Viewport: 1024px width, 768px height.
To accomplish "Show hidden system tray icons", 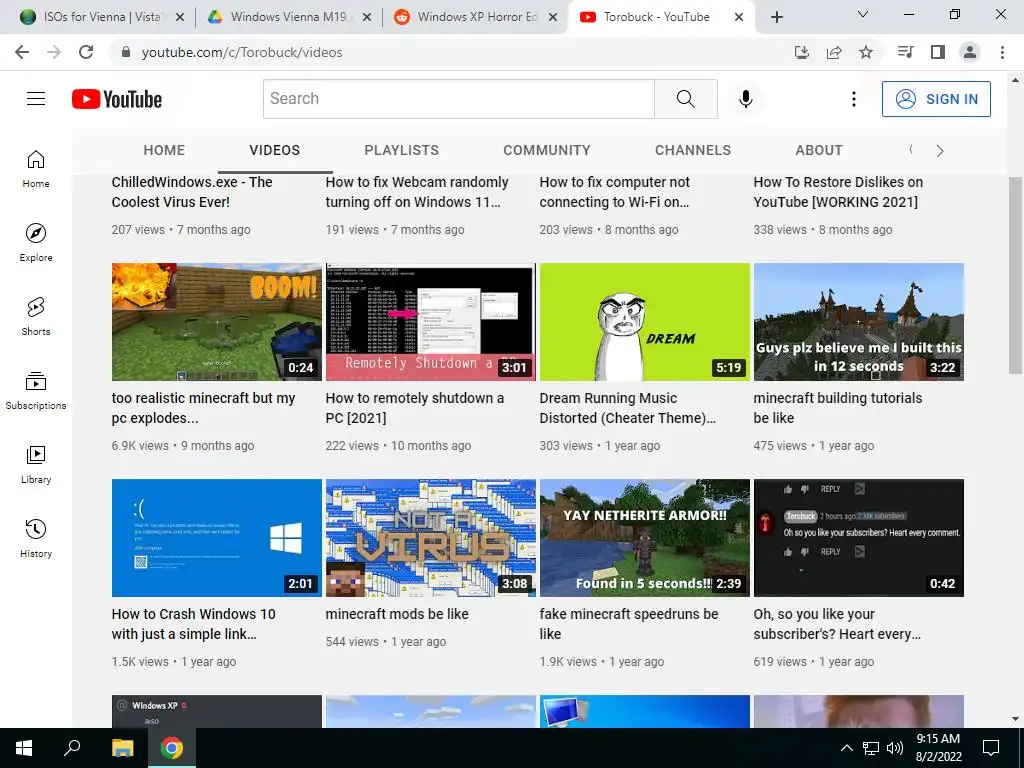I will tap(846, 748).
